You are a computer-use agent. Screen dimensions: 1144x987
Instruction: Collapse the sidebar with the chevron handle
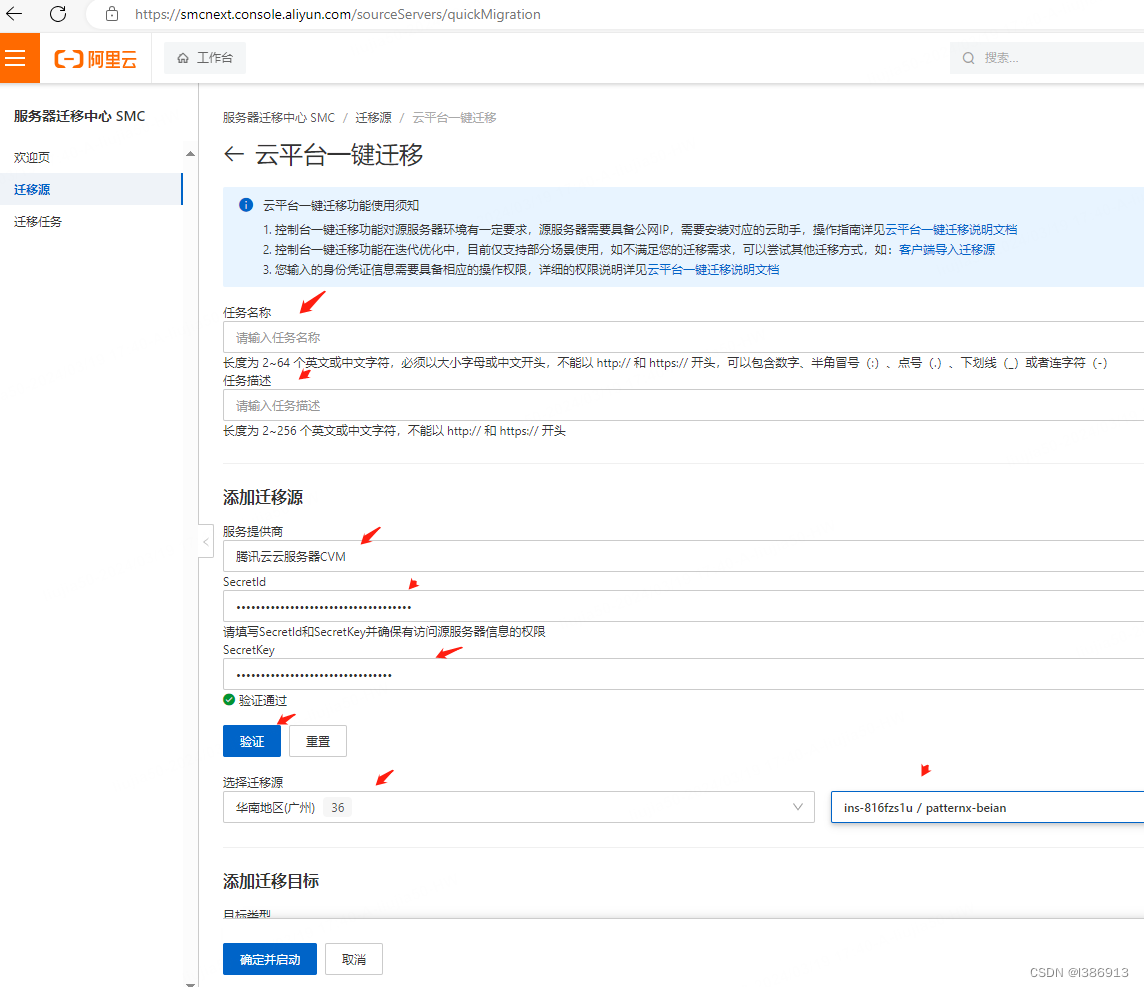pos(206,542)
